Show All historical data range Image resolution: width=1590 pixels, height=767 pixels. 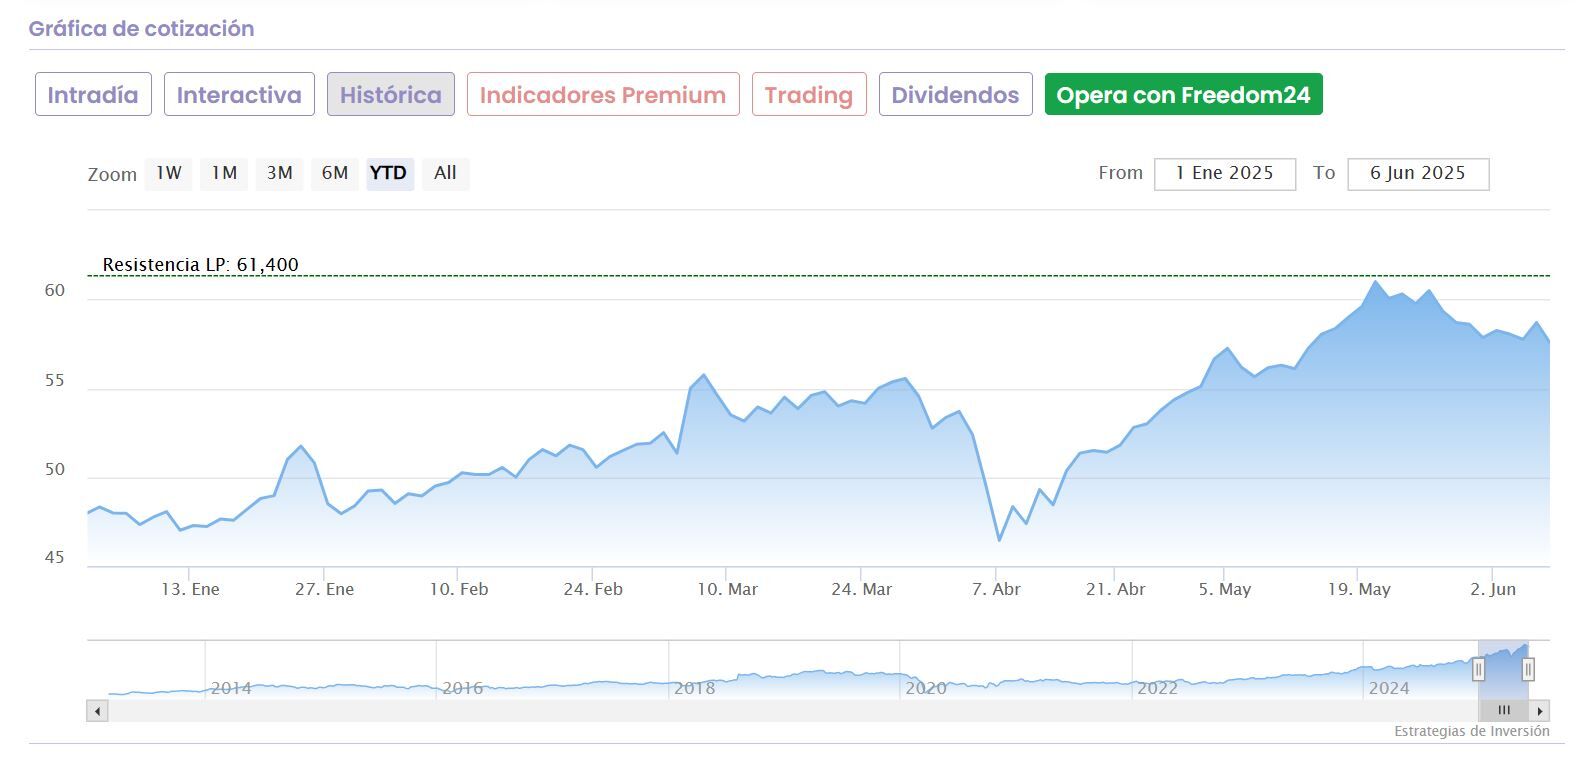point(445,173)
